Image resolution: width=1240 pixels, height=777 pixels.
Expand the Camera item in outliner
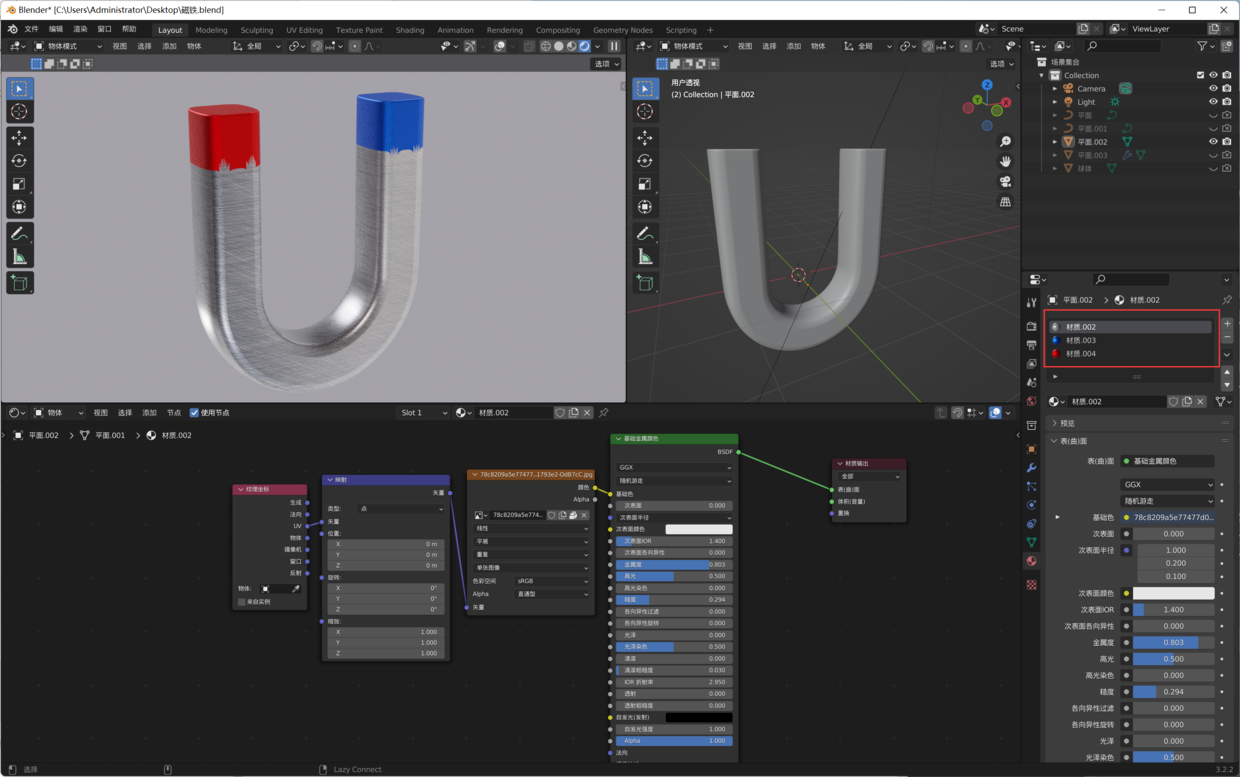click(1055, 88)
